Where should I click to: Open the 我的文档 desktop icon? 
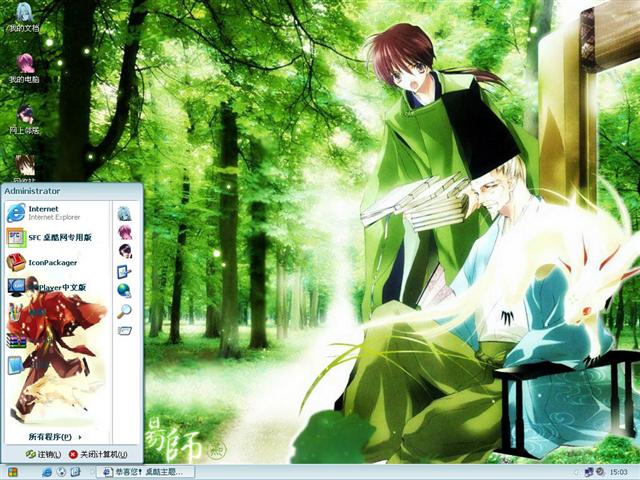pos(24,17)
